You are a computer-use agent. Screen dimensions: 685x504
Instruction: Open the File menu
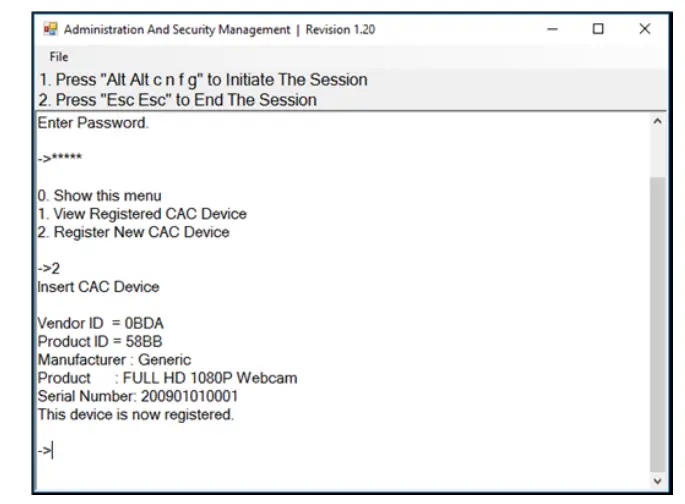click(59, 57)
